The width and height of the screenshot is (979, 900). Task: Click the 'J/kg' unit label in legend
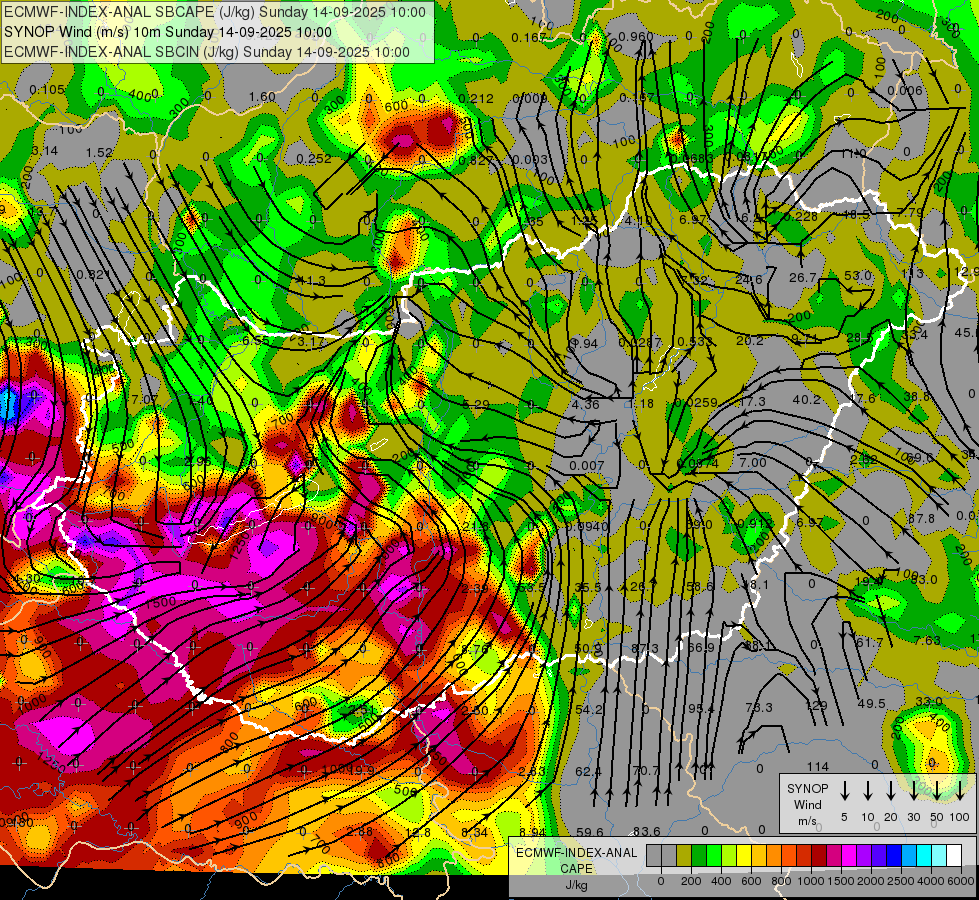click(x=576, y=885)
